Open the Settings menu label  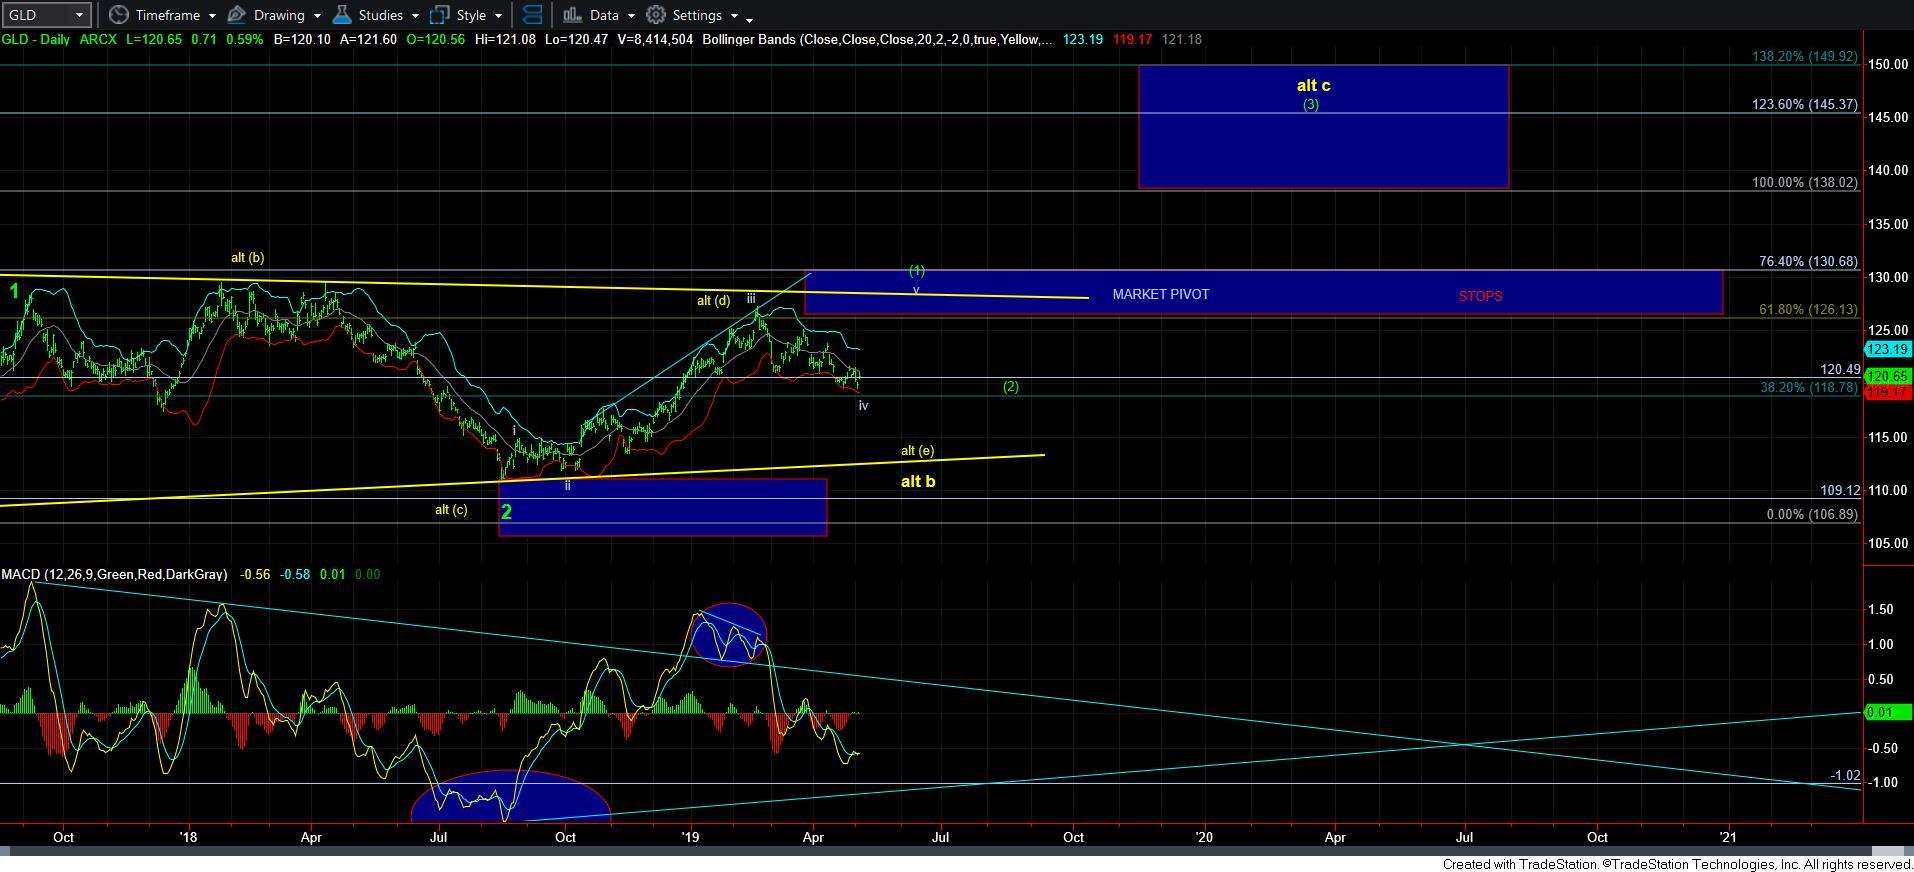697,15
